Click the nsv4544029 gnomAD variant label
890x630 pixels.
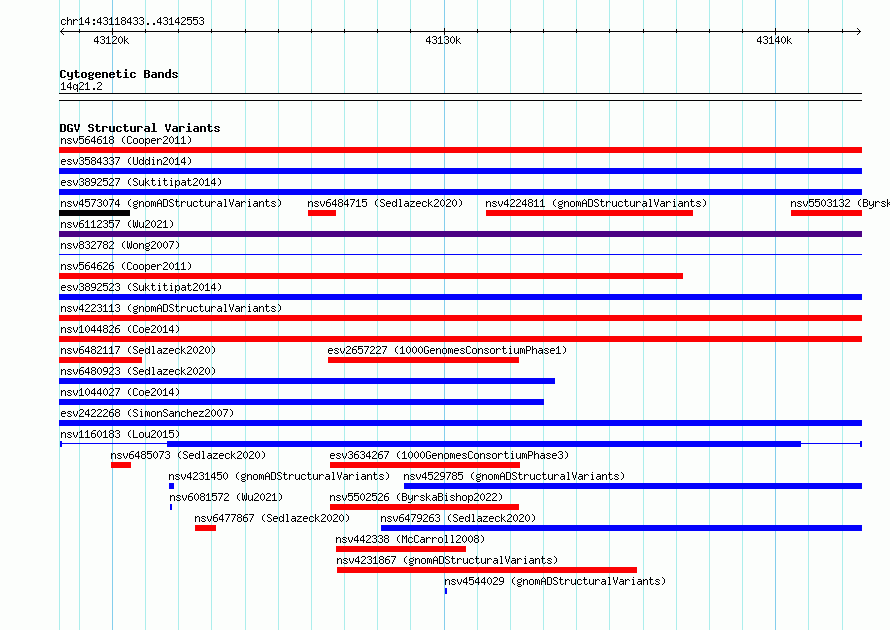pos(555,581)
